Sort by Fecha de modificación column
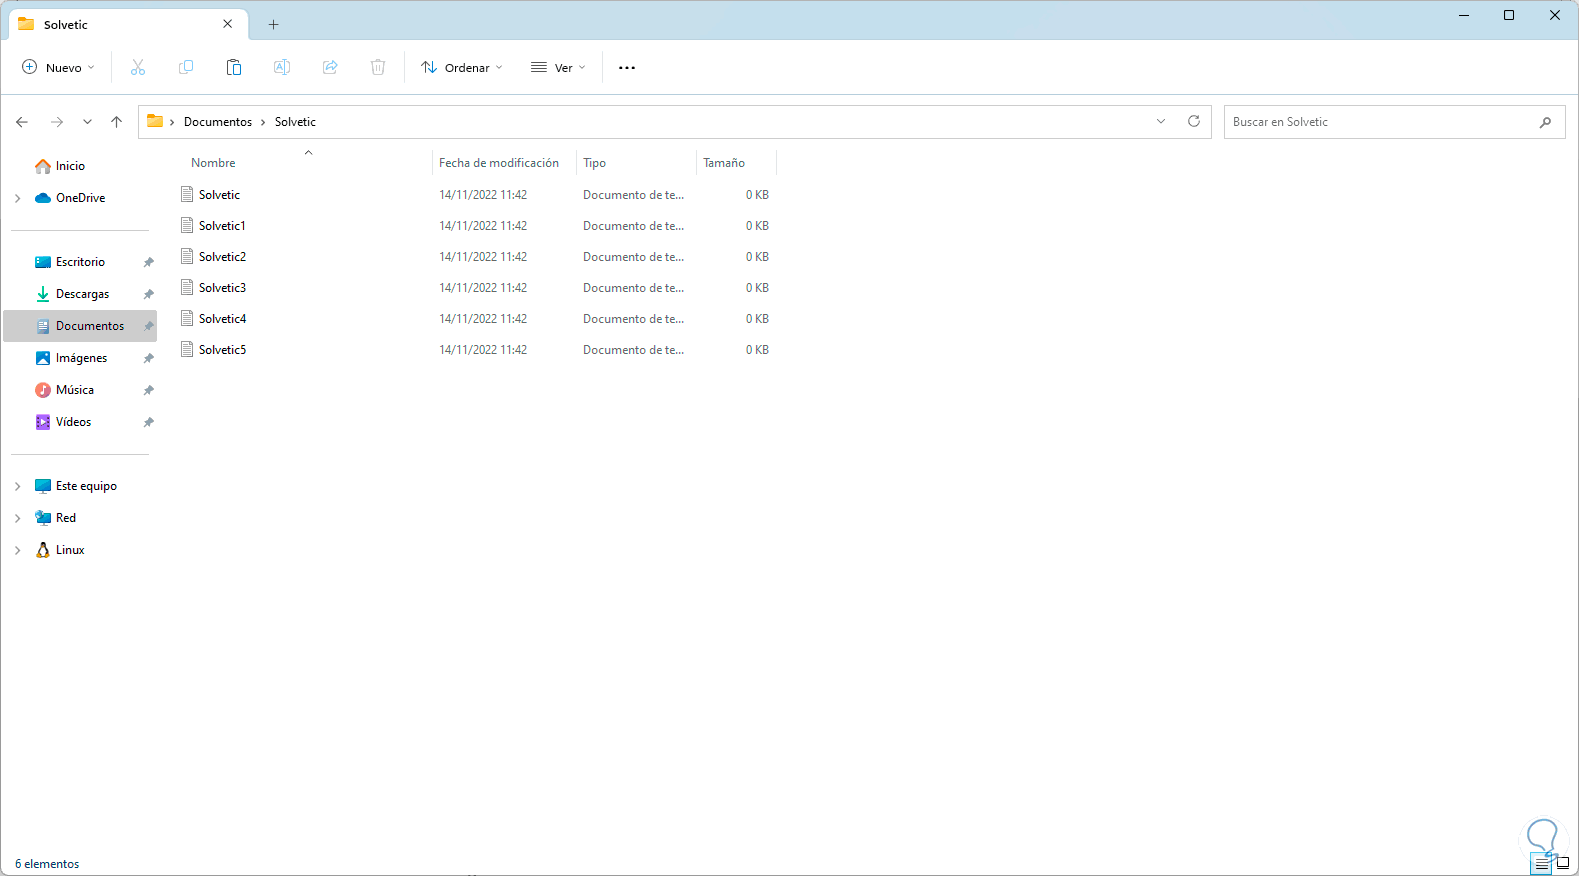1579x876 pixels. coord(499,163)
